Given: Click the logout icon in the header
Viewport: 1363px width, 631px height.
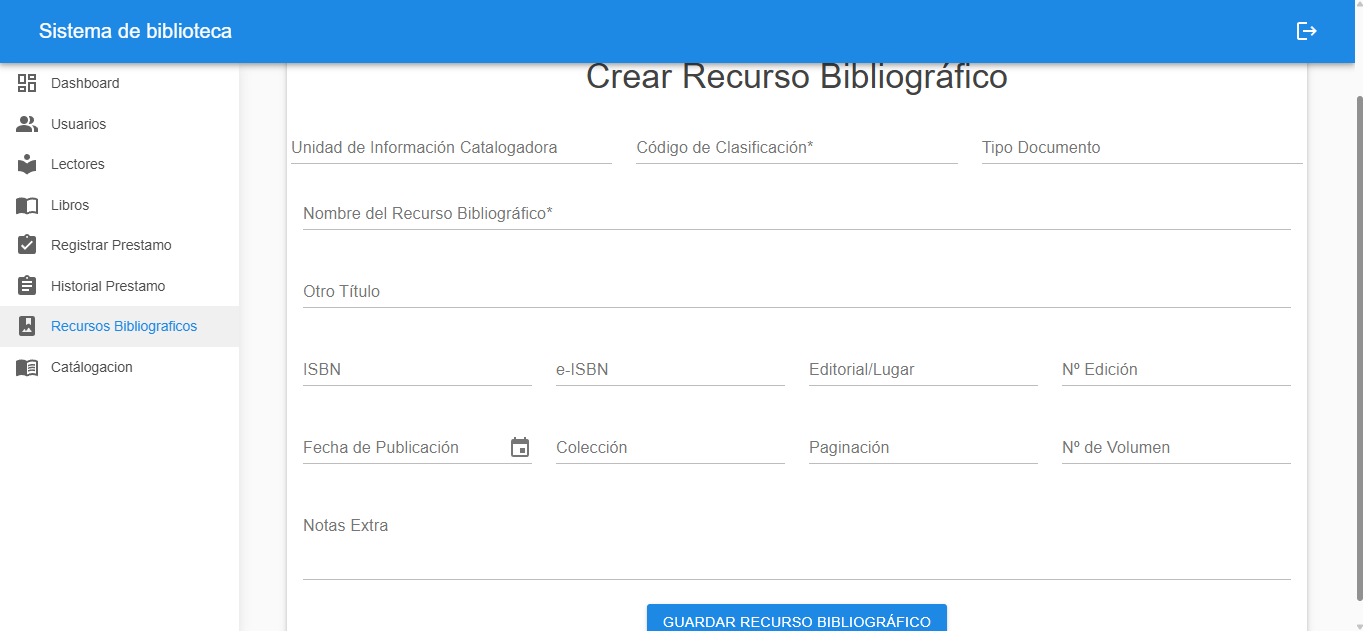Looking at the screenshot, I should click(1307, 30).
